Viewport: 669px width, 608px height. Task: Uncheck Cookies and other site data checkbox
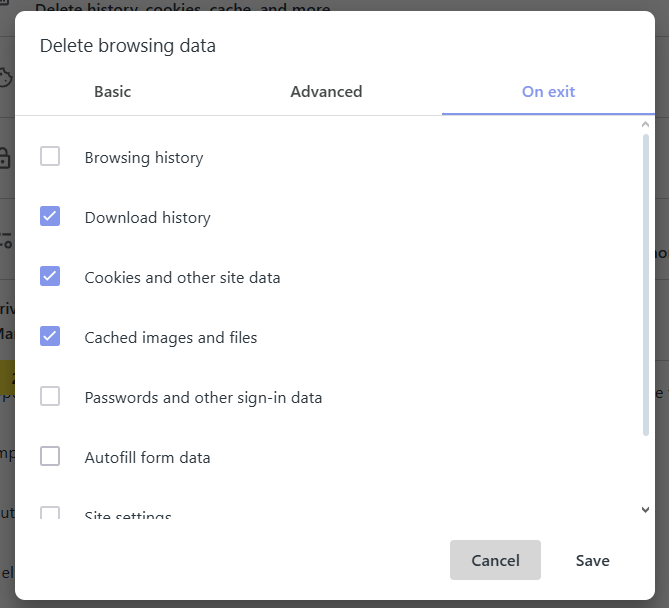pos(50,277)
